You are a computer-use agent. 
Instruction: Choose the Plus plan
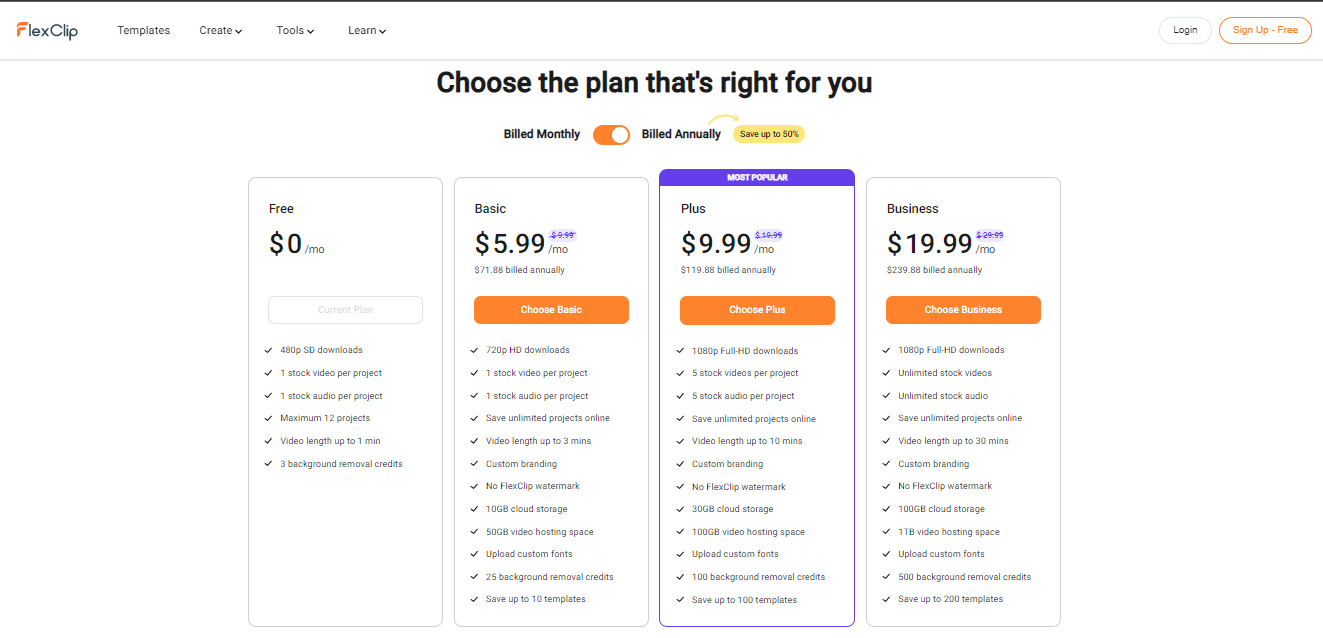pos(757,310)
